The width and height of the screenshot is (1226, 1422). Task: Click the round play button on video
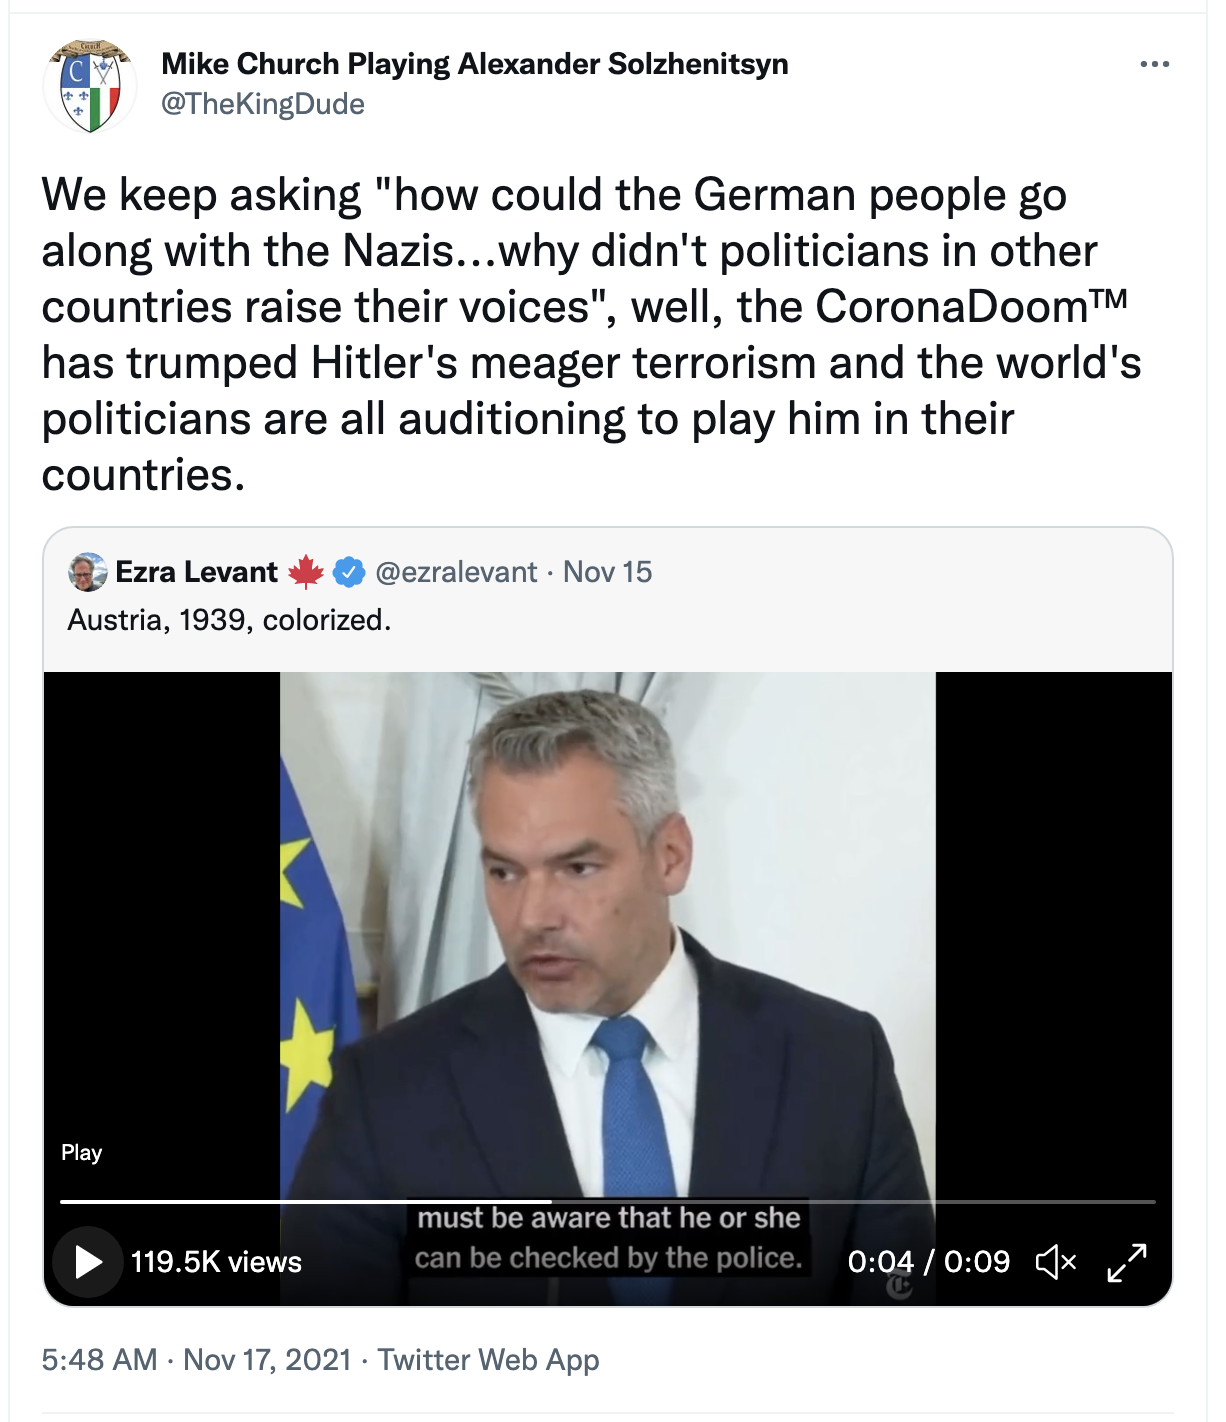pyautogui.click(x=88, y=1262)
